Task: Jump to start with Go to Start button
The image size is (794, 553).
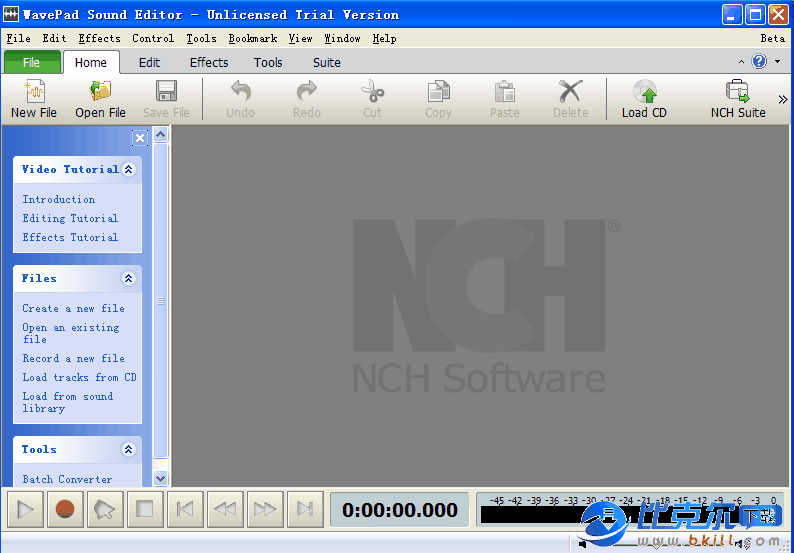Action: [185, 509]
